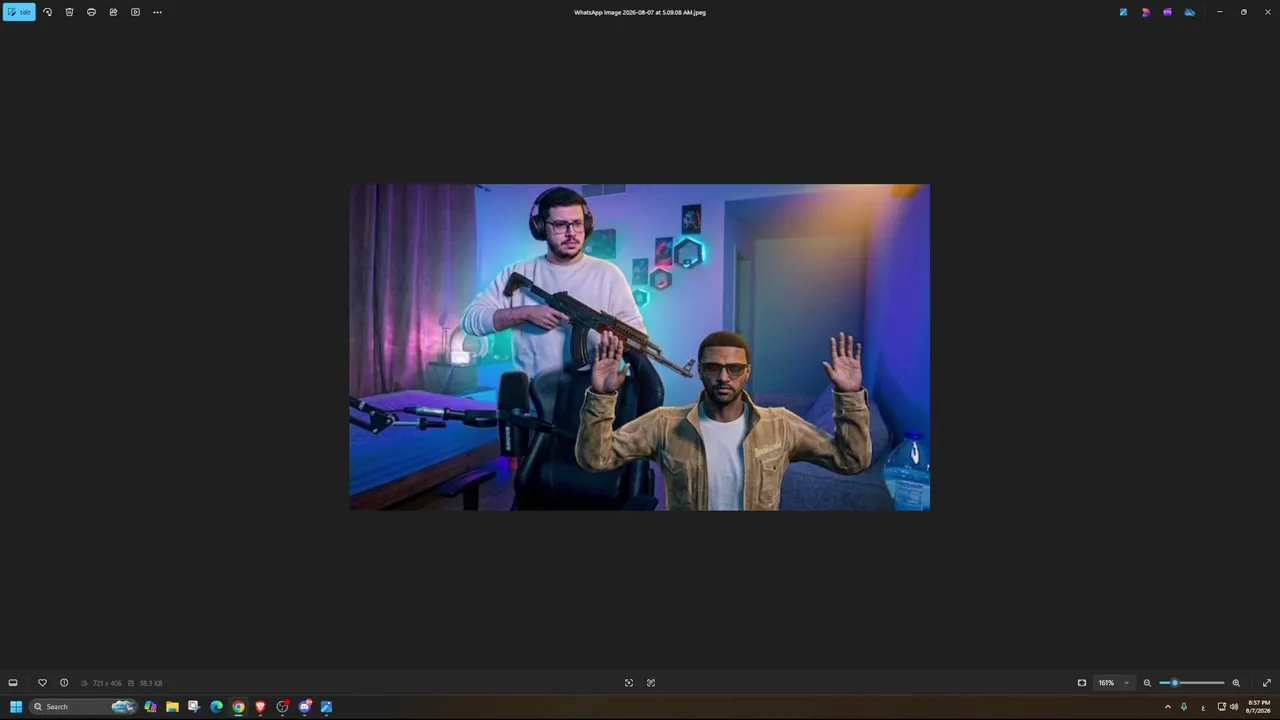This screenshot has width=1280, height=720.
Task: Rotate the image with the rotate icon
Action: pyautogui.click(x=47, y=12)
